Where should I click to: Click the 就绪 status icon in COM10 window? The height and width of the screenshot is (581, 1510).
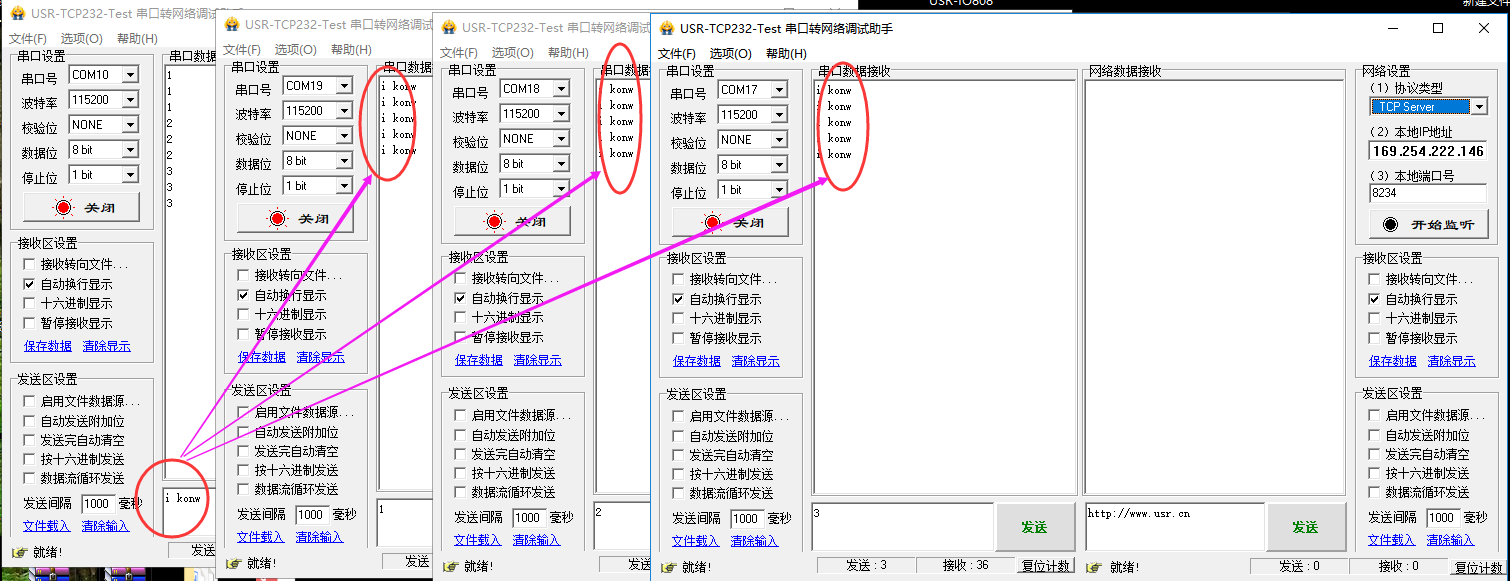coord(17,551)
